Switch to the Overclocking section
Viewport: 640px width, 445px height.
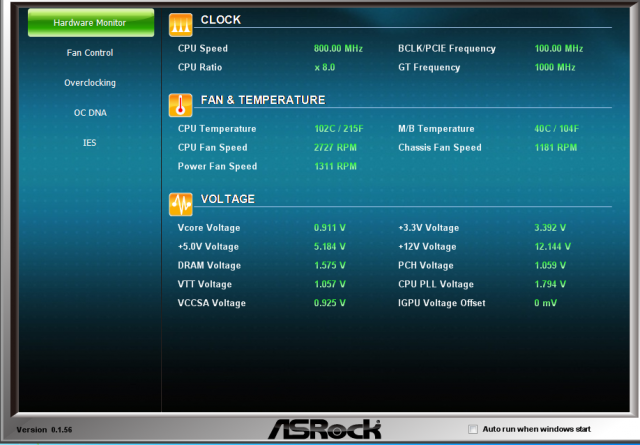coord(90,83)
